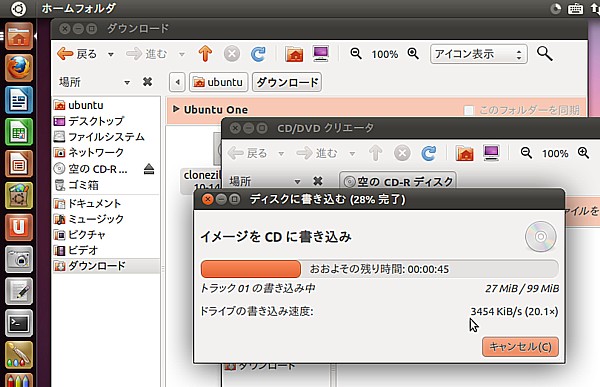Open LibreOffice Writer in the launcher
The image size is (600, 387).
[x=19, y=100]
